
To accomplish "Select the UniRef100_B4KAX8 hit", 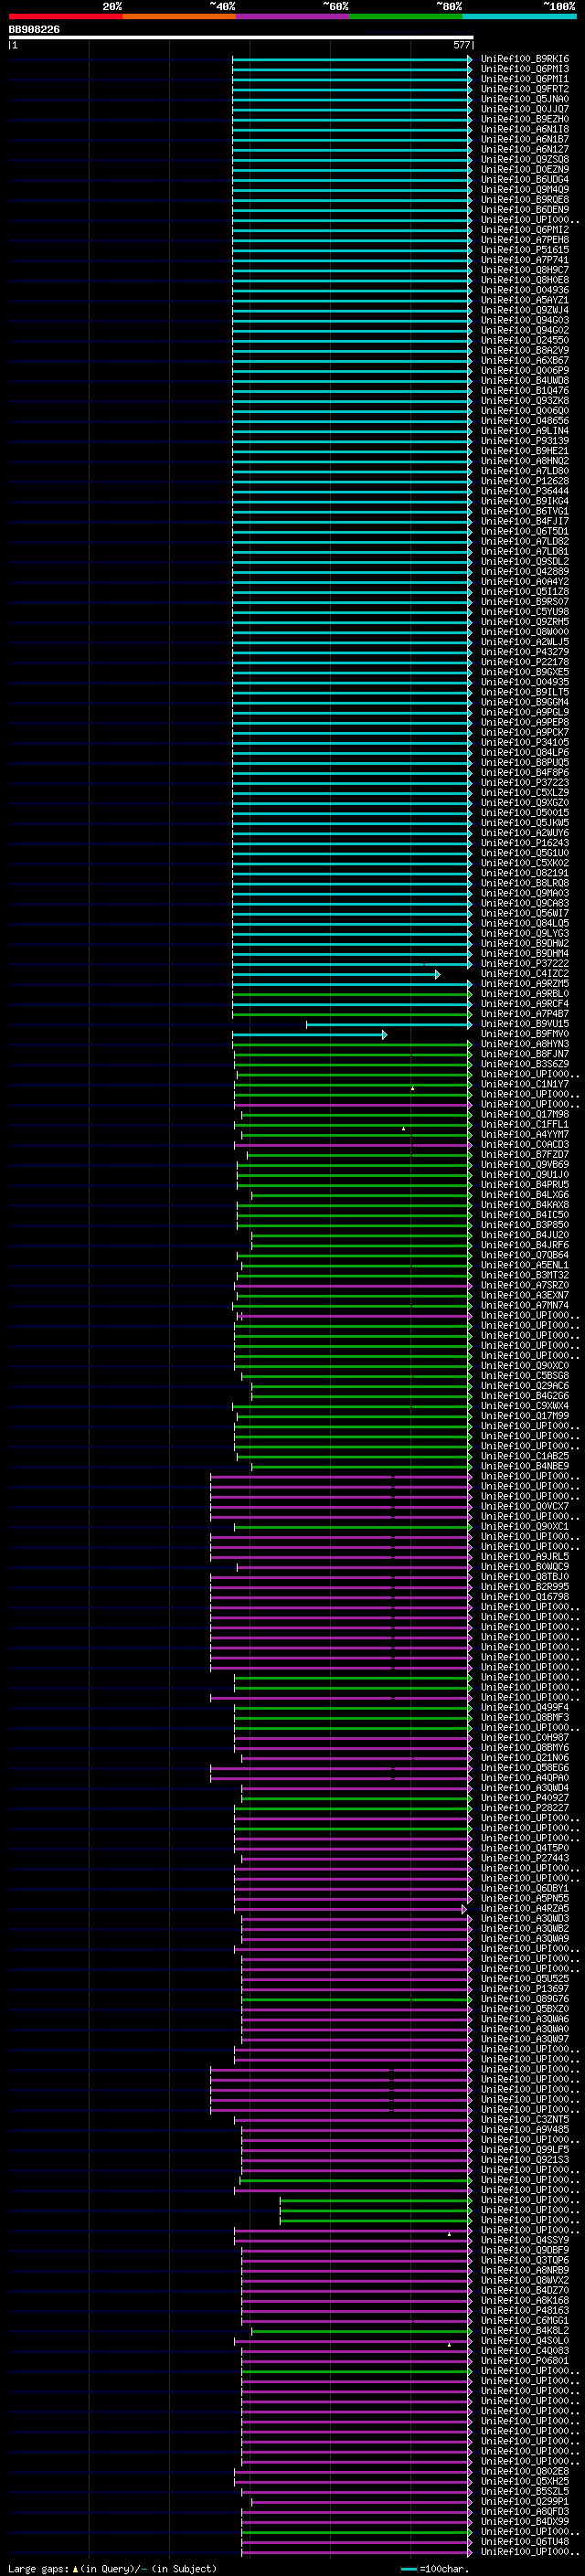I will [x=525, y=1205].
